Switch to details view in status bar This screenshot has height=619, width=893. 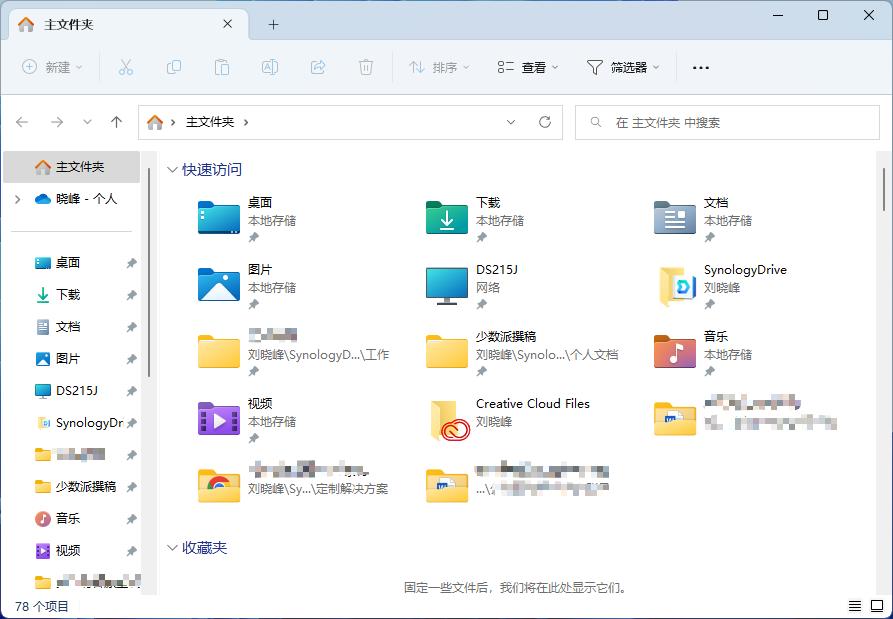[x=855, y=606]
